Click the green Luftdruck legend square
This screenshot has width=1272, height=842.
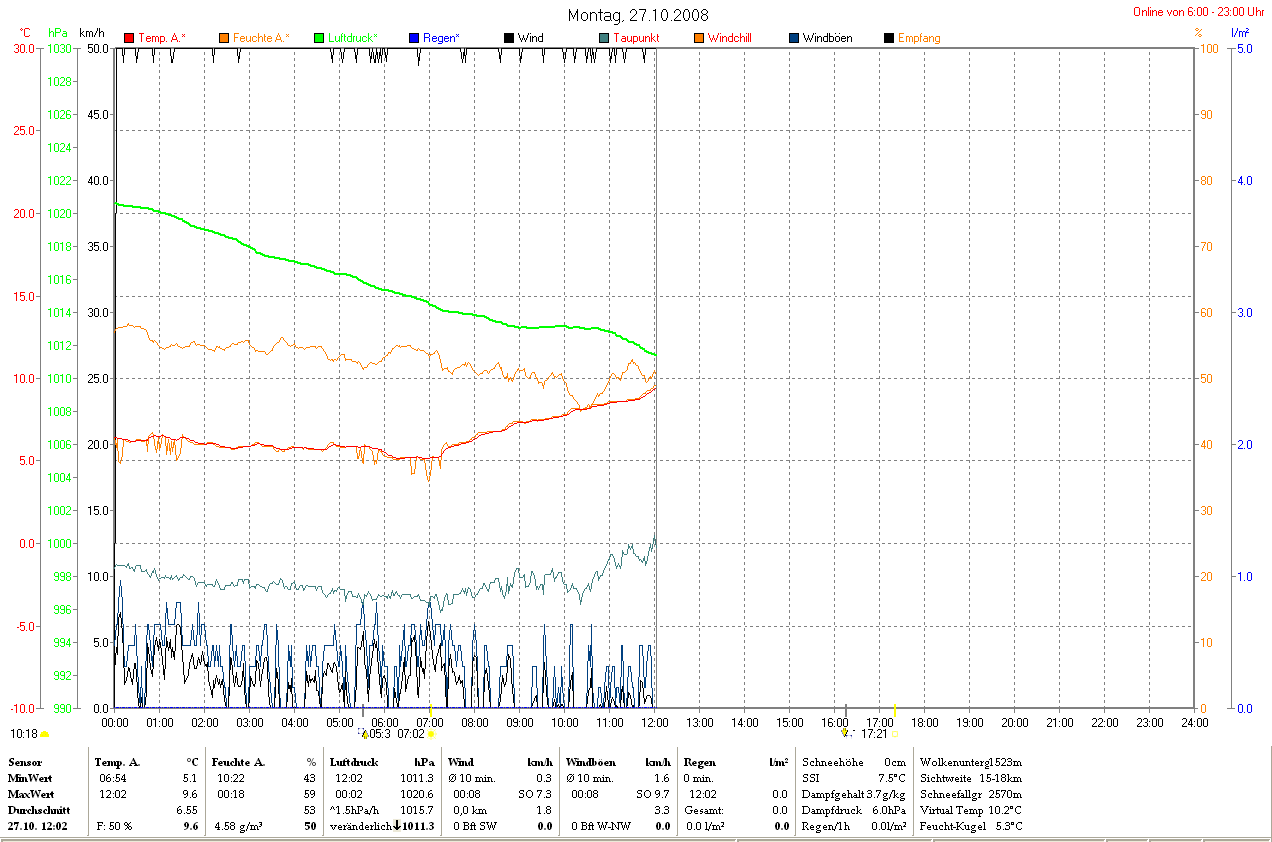pyautogui.click(x=320, y=38)
